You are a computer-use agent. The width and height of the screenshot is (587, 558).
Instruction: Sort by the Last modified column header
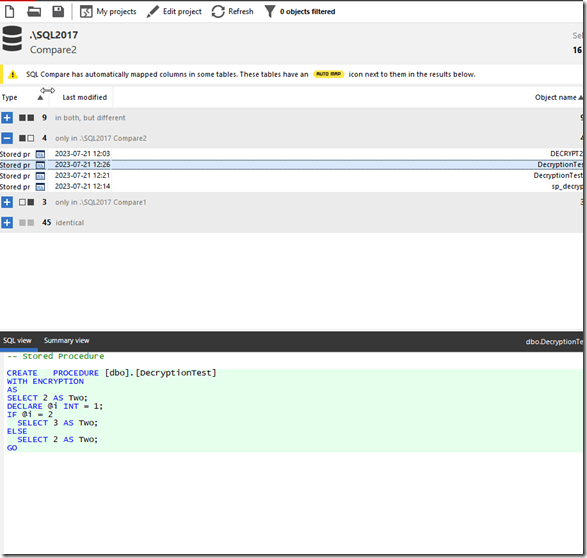coord(85,97)
